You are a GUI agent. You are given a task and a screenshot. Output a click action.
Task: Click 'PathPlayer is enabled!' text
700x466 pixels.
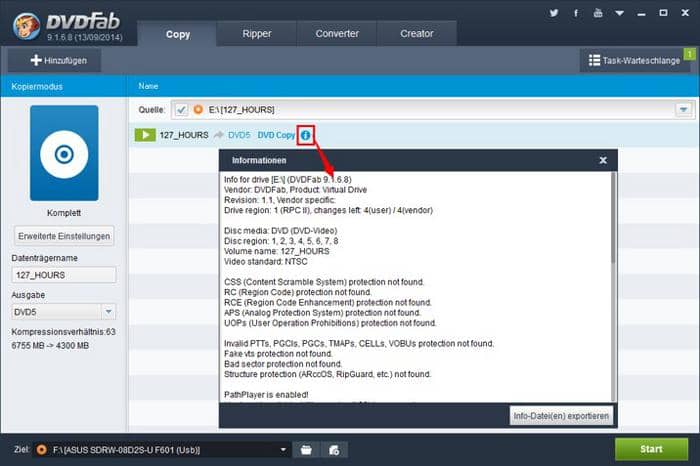pos(266,395)
